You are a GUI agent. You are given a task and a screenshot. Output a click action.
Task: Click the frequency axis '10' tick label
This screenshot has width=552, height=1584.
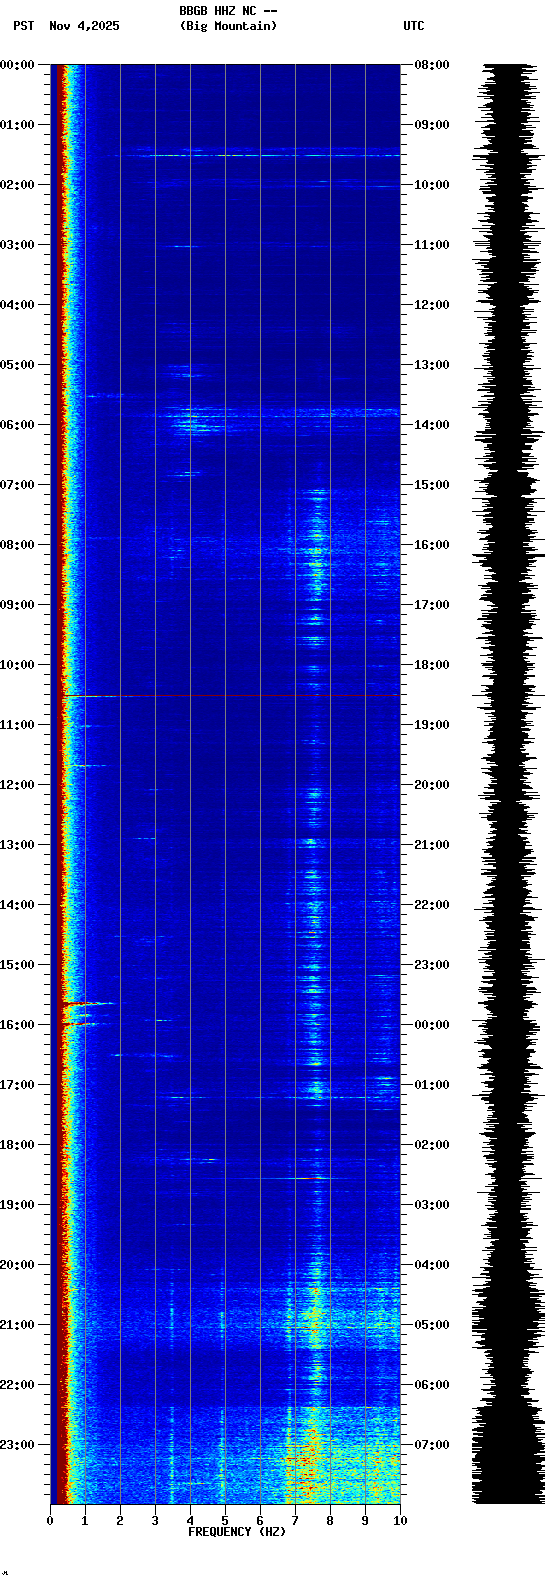click(x=400, y=1521)
